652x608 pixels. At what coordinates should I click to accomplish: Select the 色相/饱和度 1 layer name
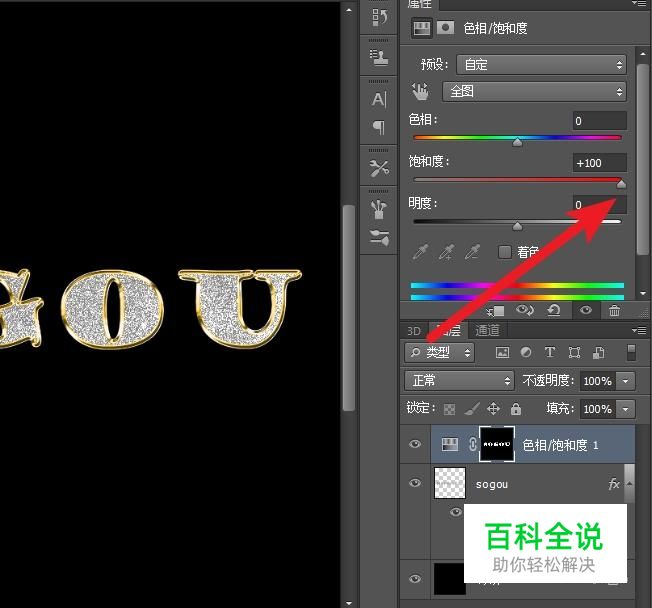[560, 445]
